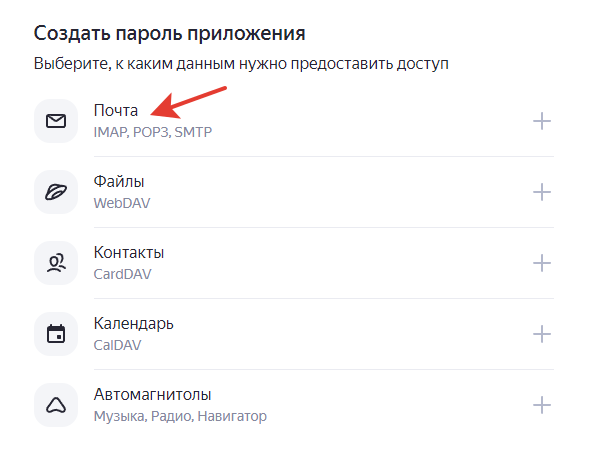614x476 pixels.
Task: Click the envelope icon for Почта
Action: (x=56, y=121)
